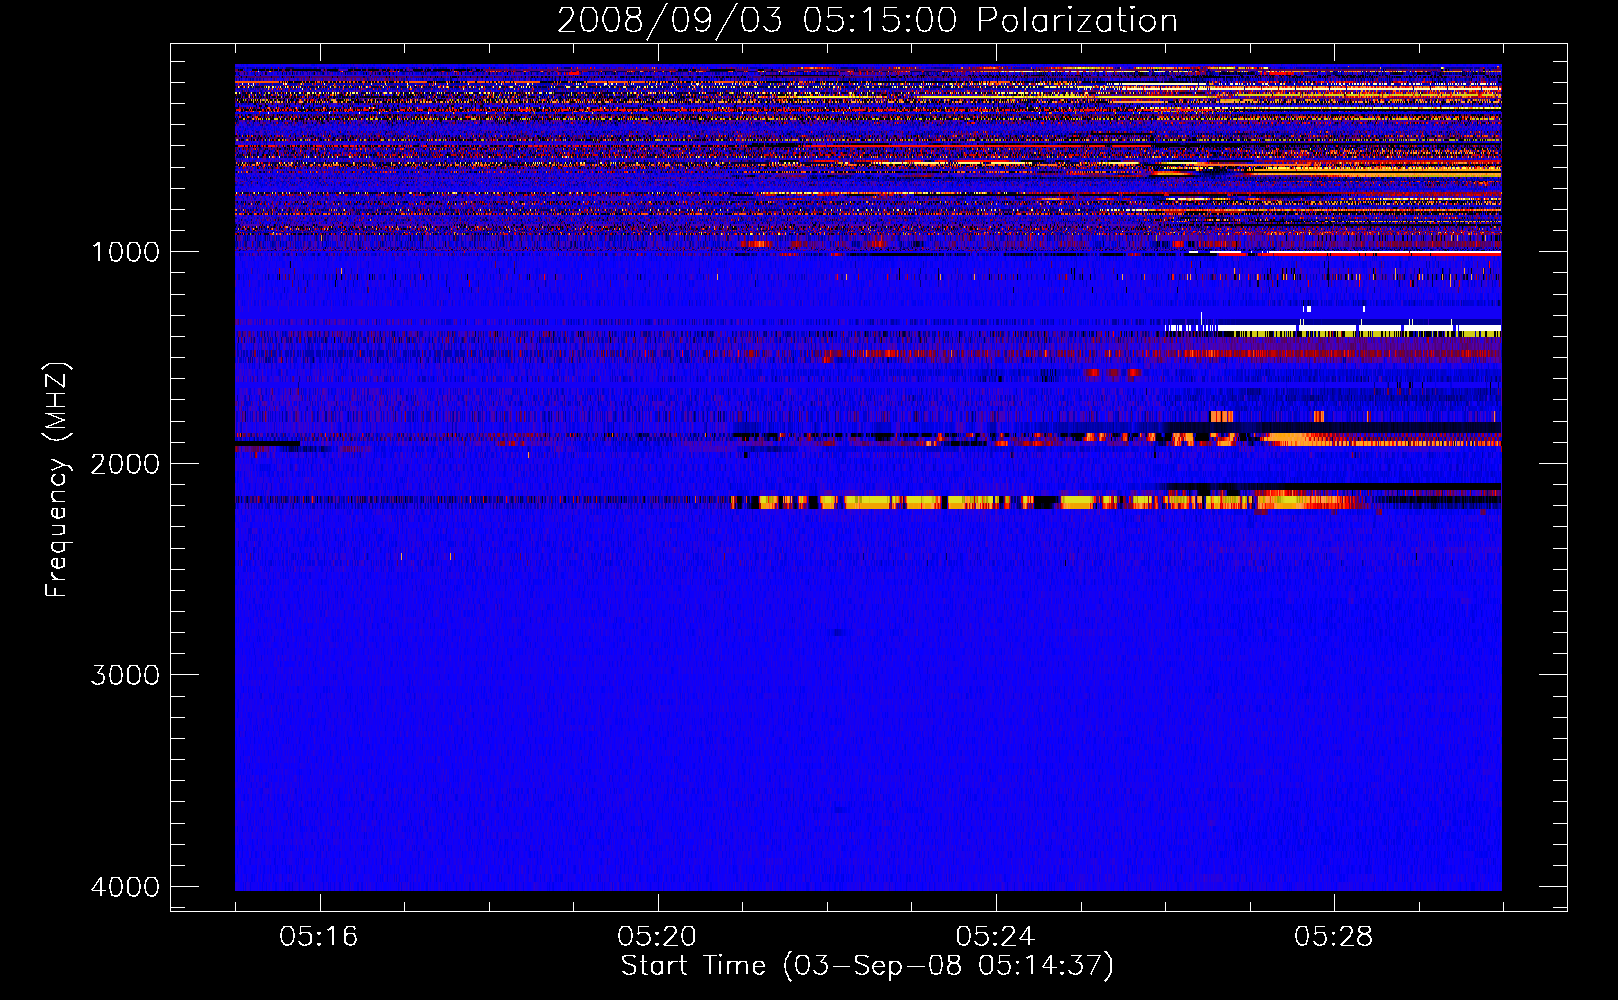Click the white-yellow emission band near 1400 MHz
Image resolution: width=1618 pixels, height=1000 pixels.
click(1333, 329)
